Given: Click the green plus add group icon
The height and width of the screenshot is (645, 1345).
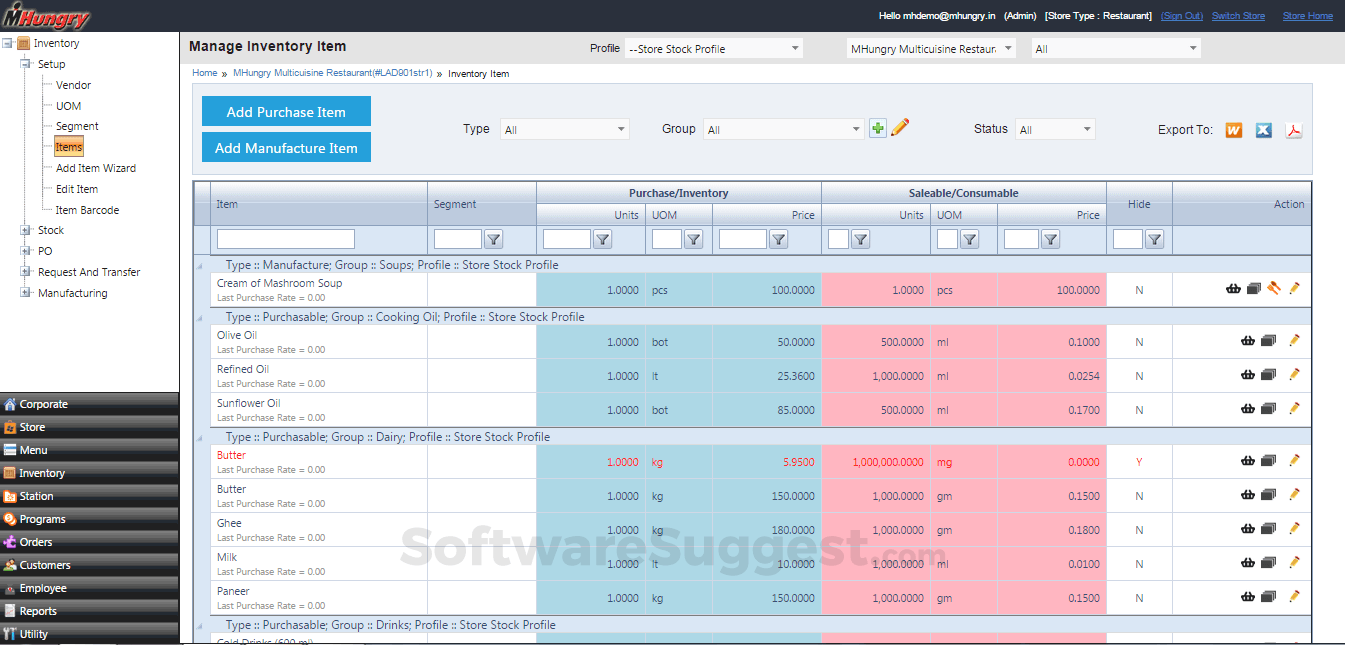Looking at the screenshot, I should (x=877, y=128).
